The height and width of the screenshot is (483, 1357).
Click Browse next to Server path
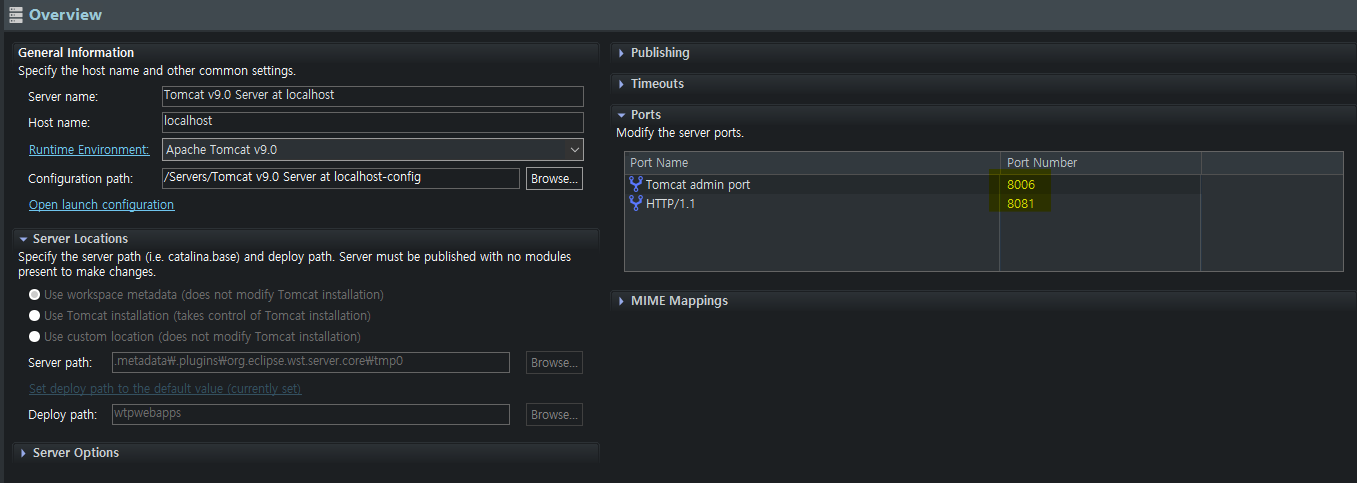(x=554, y=362)
